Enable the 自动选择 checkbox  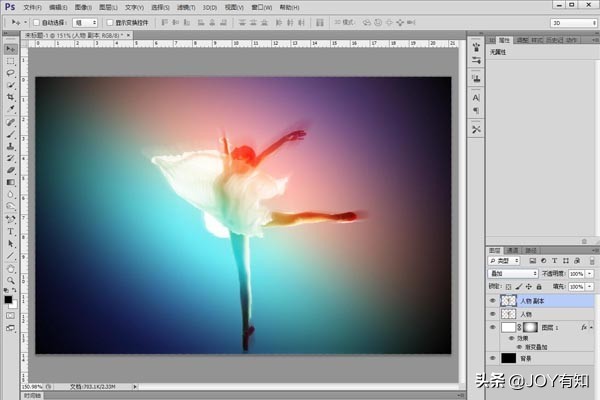(37, 21)
